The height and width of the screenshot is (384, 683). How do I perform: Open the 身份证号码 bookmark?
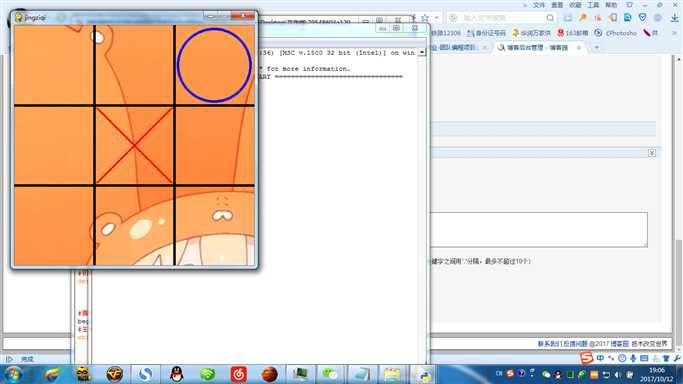(486, 33)
